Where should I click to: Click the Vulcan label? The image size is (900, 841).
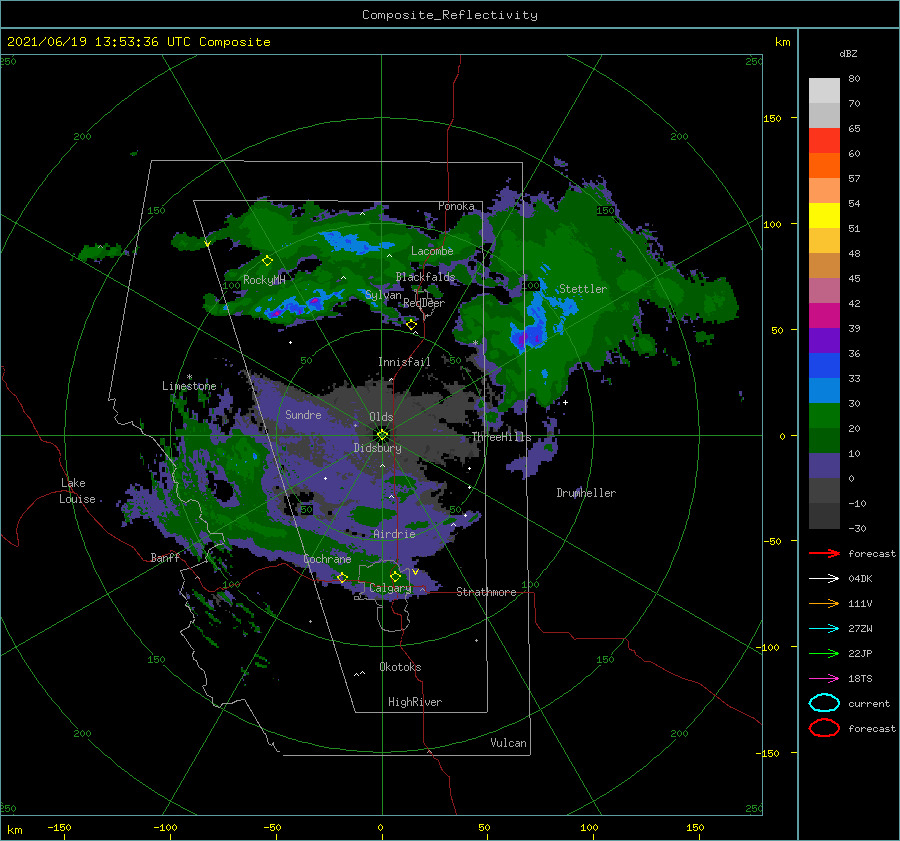click(508, 743)
